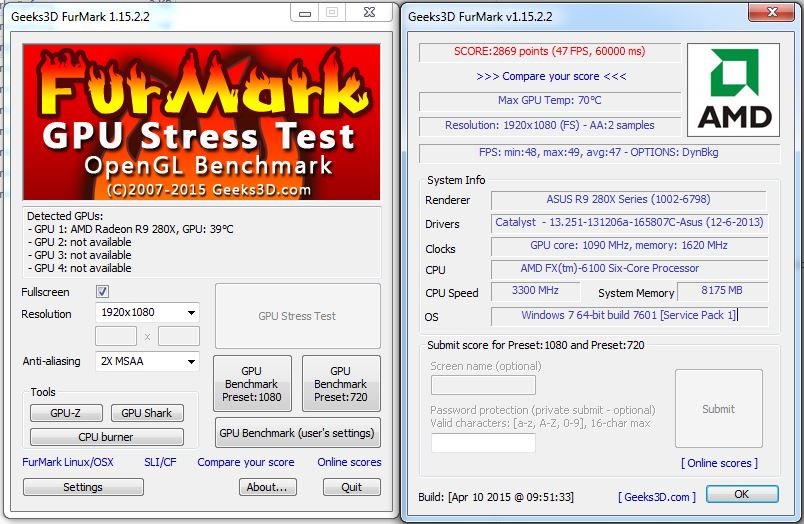Image resolution: width=804 pixels, height=524 pixels.
Task: Click the 3300 MHz CPU Speed field
Action: coord(535,291)
